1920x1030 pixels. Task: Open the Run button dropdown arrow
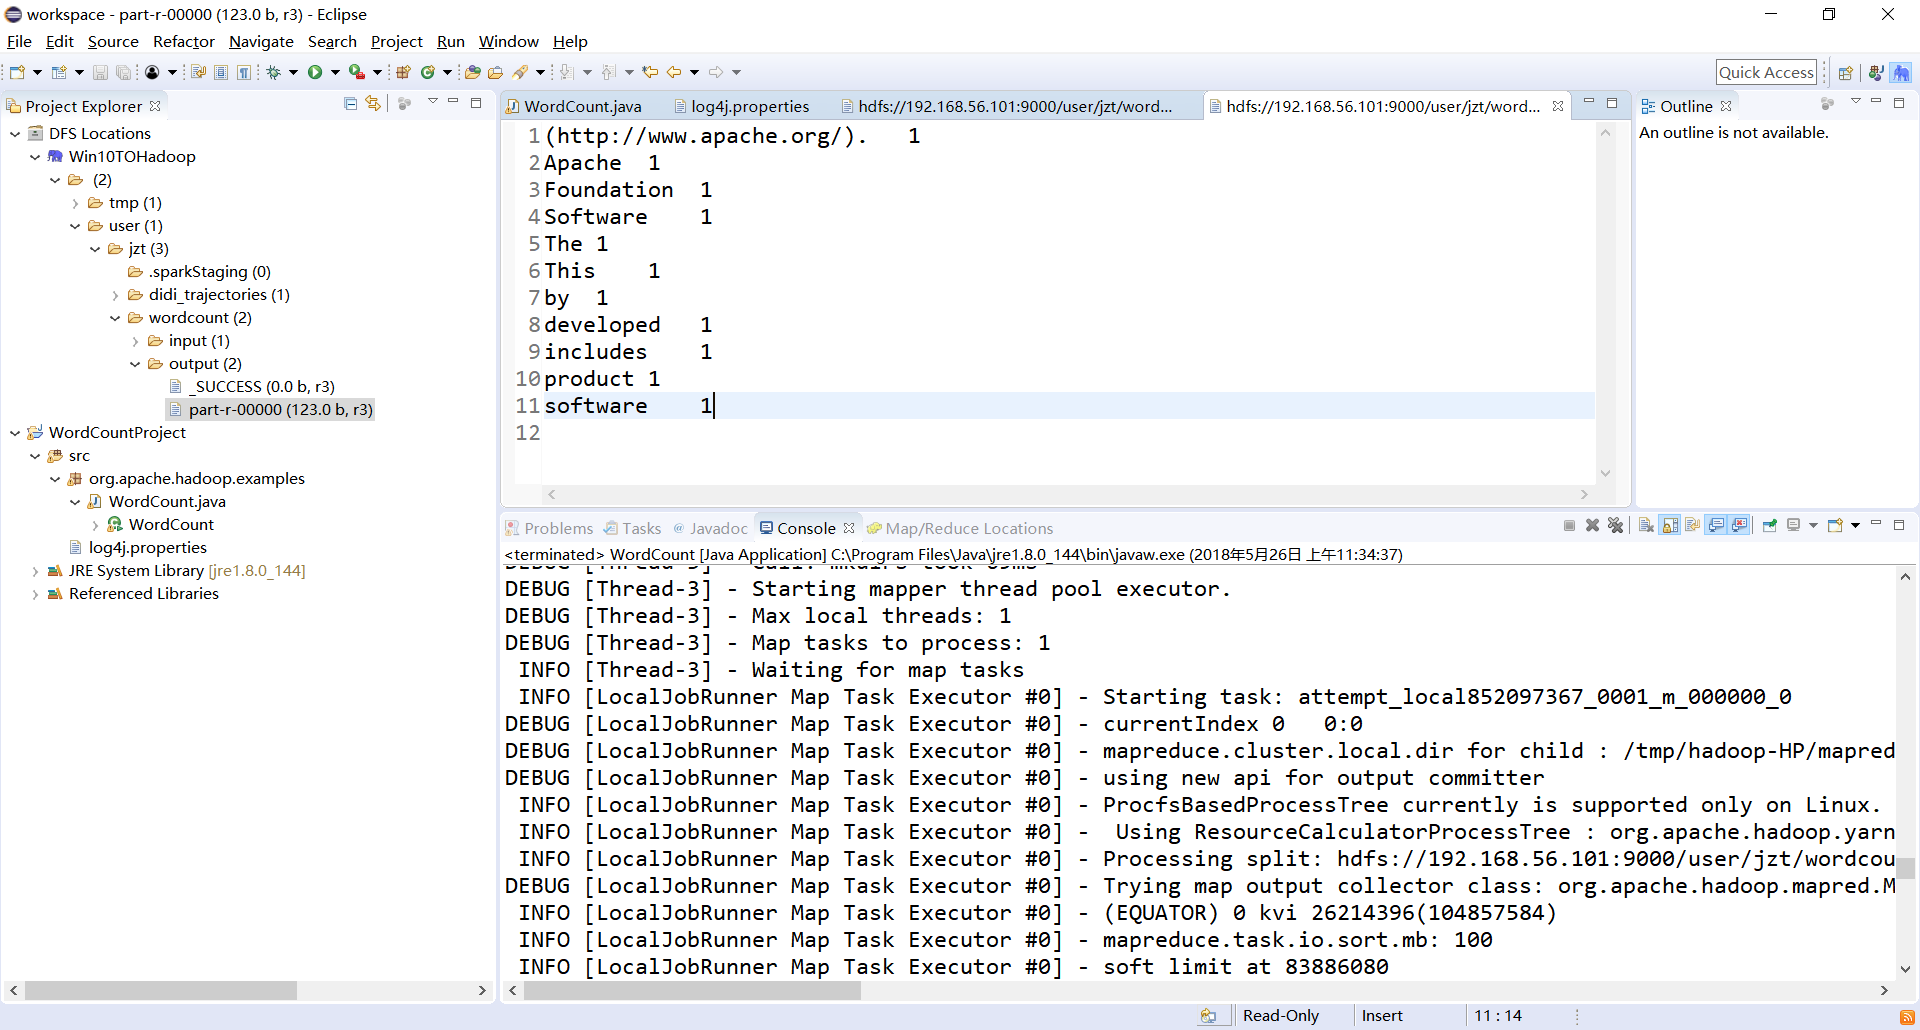pyautogui.click(x=335, y=72)
